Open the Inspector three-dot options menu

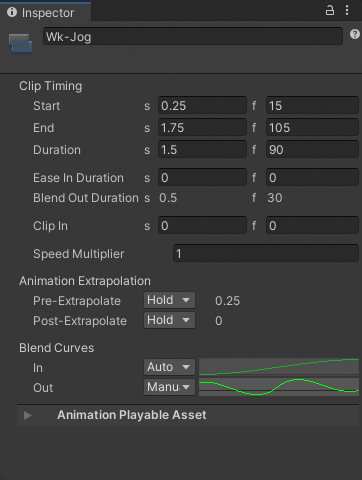coord(347,10)
